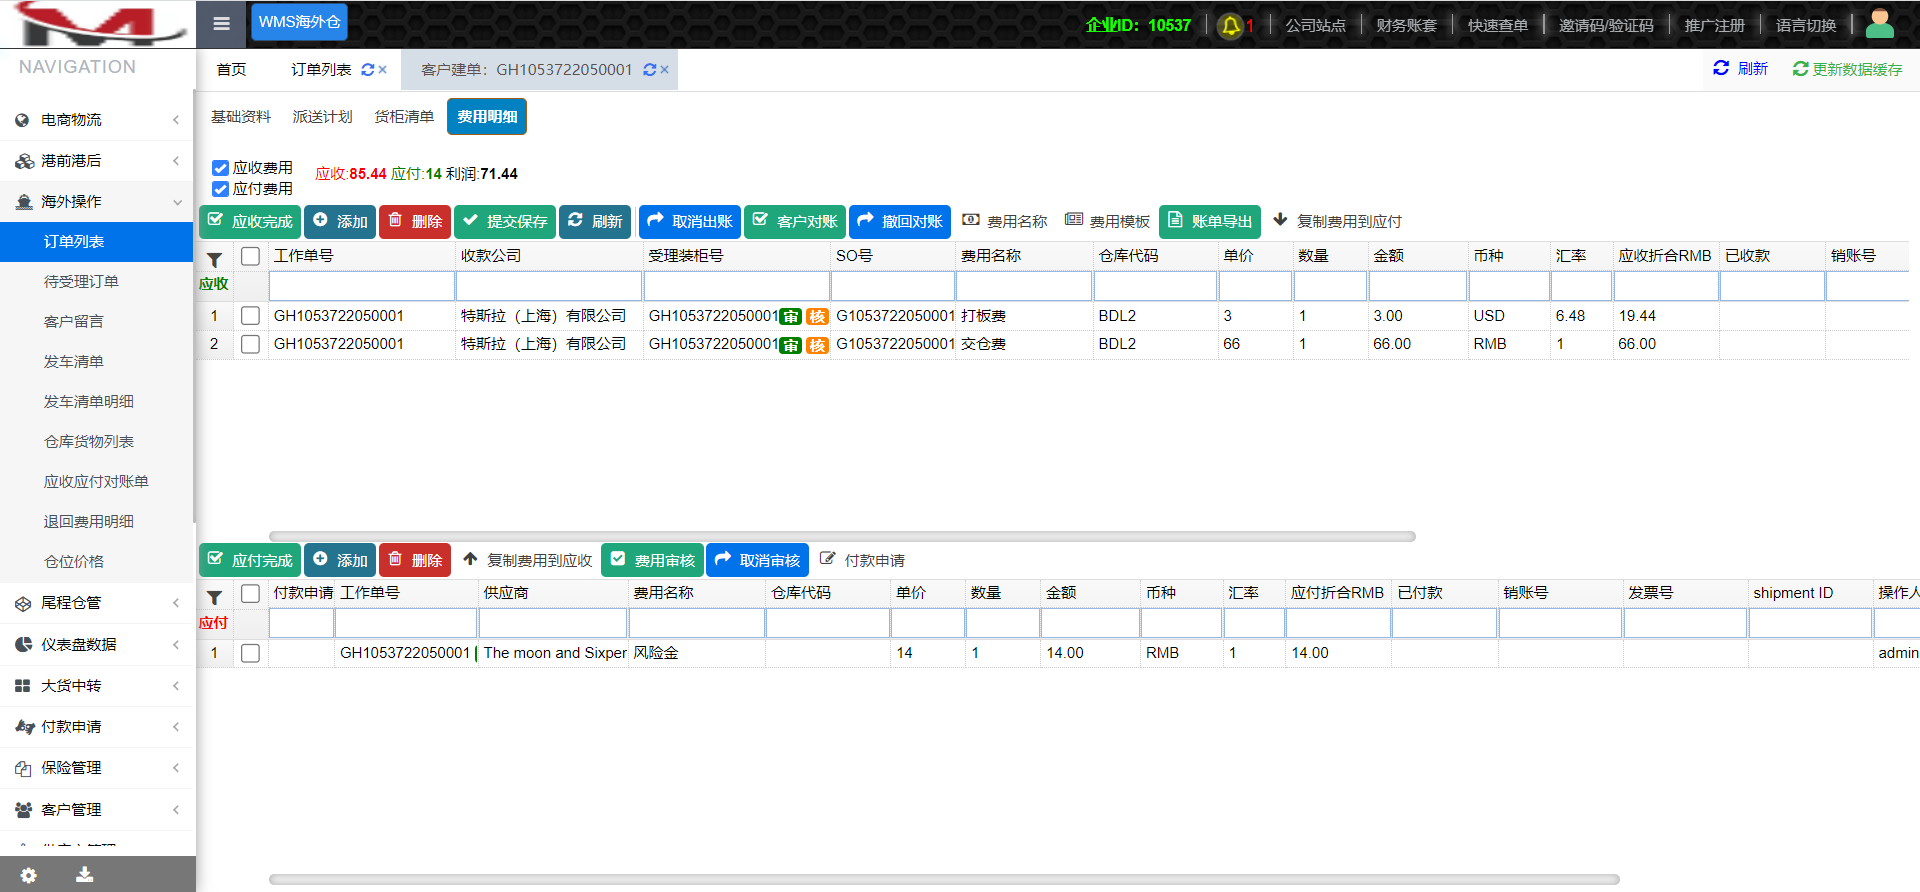
Task: Click the filter funnel in receivables table
Action: point(214,258)
